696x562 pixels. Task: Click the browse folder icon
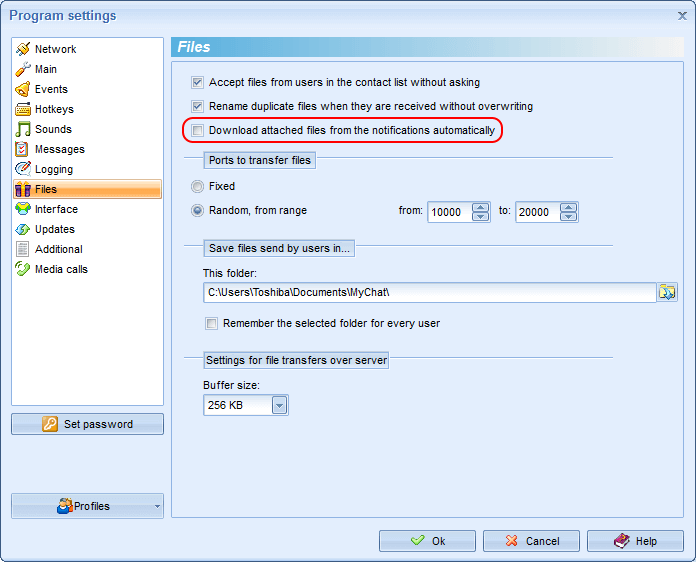(x=667, y=292)
